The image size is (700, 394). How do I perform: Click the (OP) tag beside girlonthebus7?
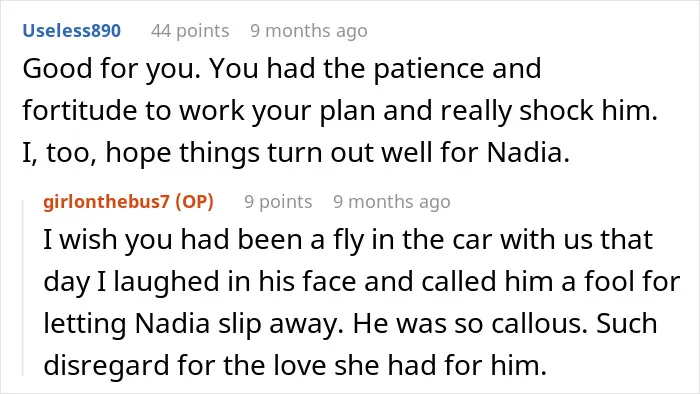pyautogui.click(x=195, y=202)
